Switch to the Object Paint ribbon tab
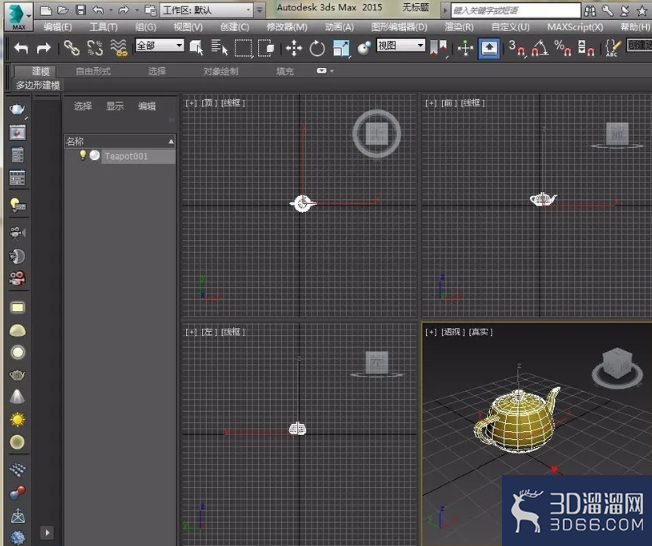 (x=221, y=71)
